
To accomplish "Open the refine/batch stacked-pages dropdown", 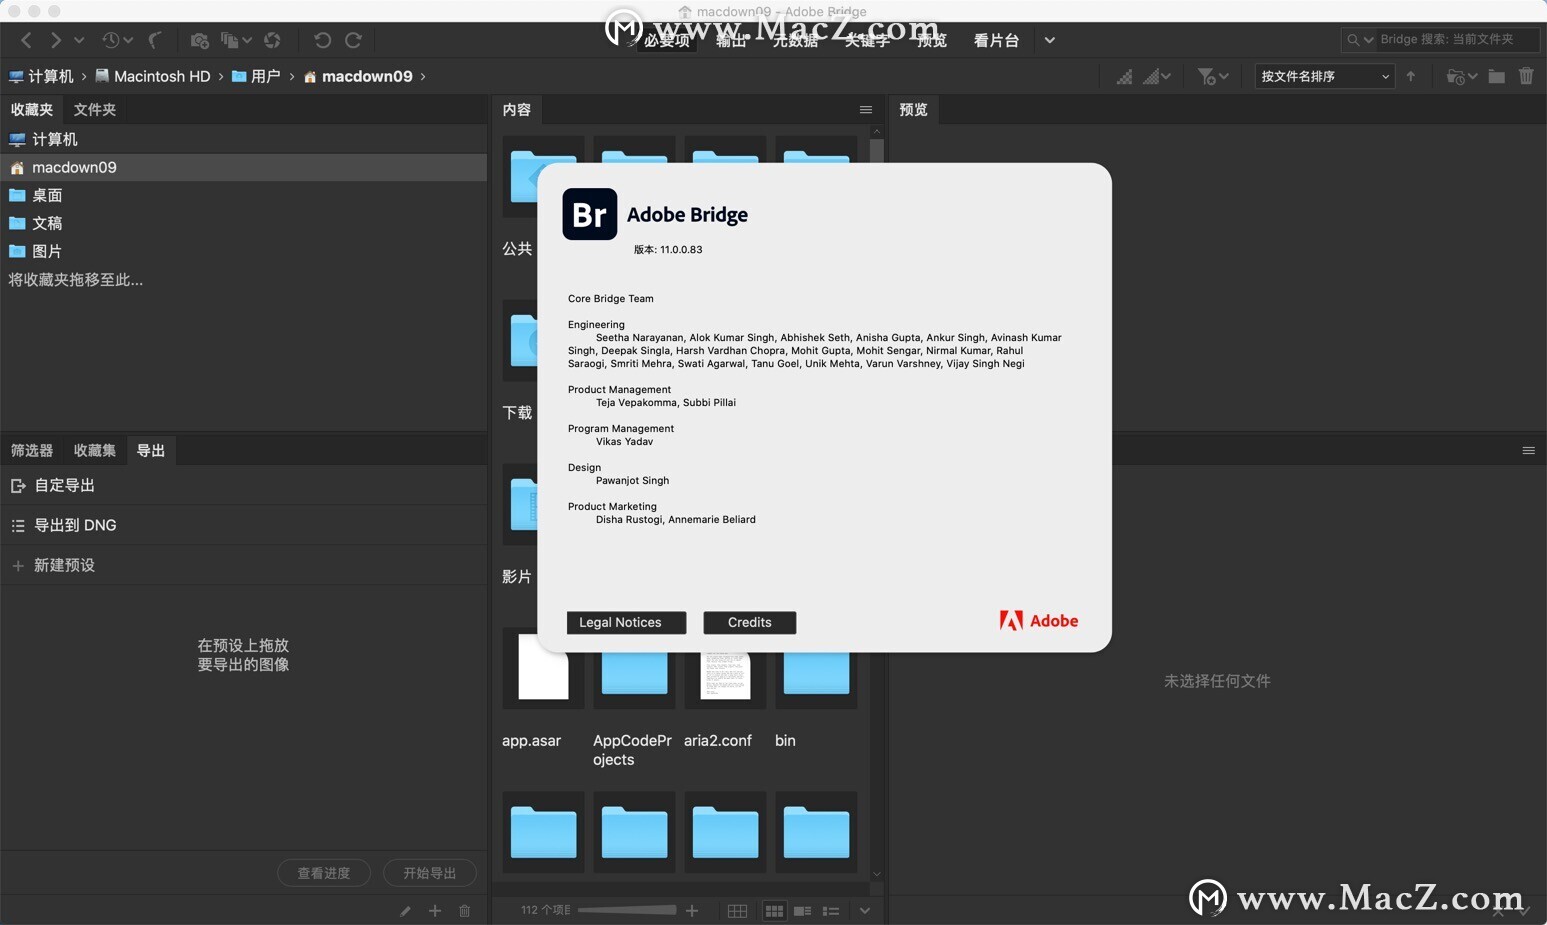I will point(236,40).
